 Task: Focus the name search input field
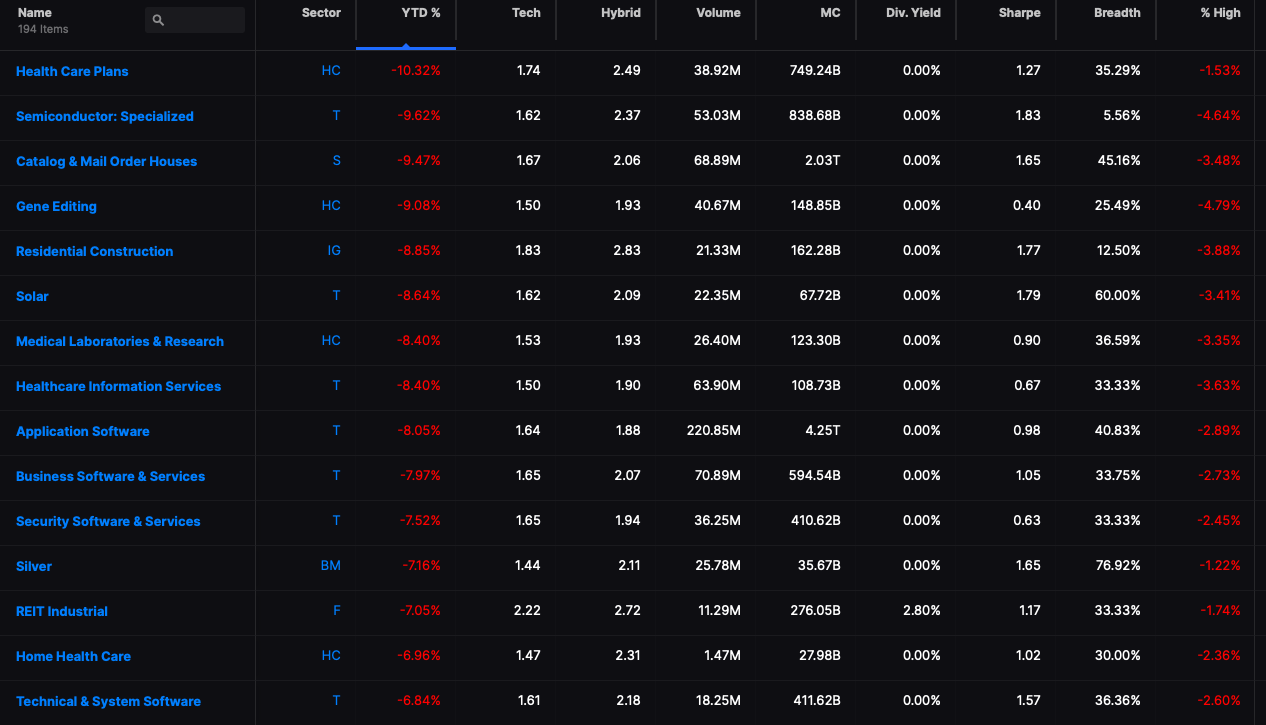[195, 20]
